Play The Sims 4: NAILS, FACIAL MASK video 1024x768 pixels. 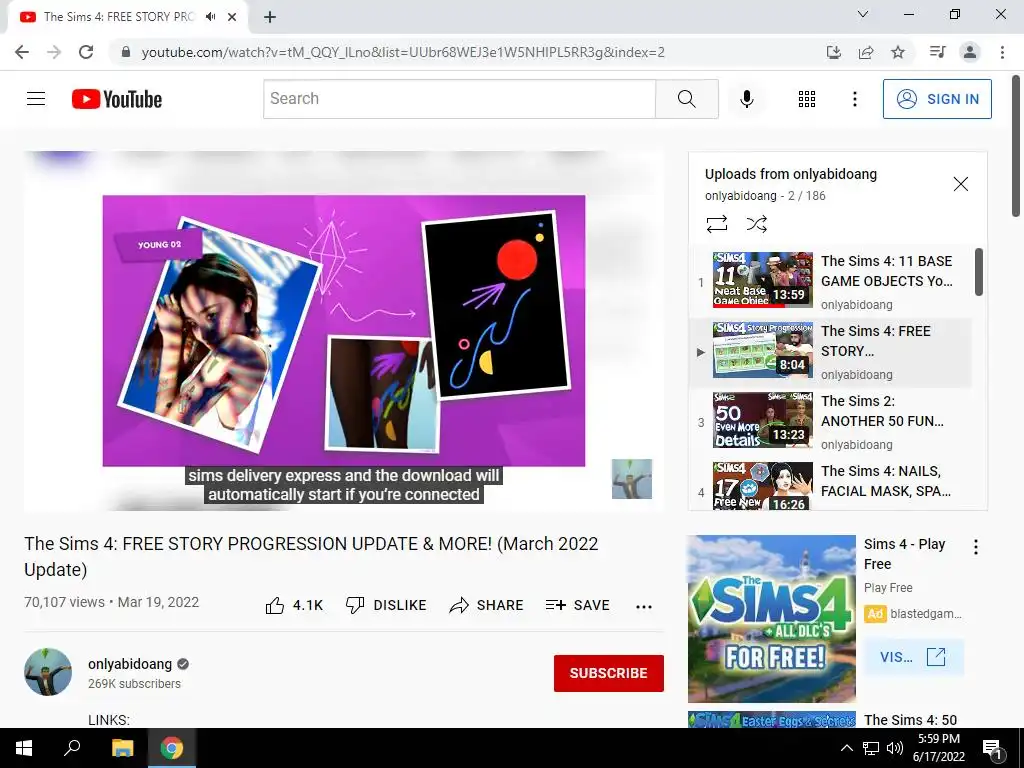tap(830, 485)
